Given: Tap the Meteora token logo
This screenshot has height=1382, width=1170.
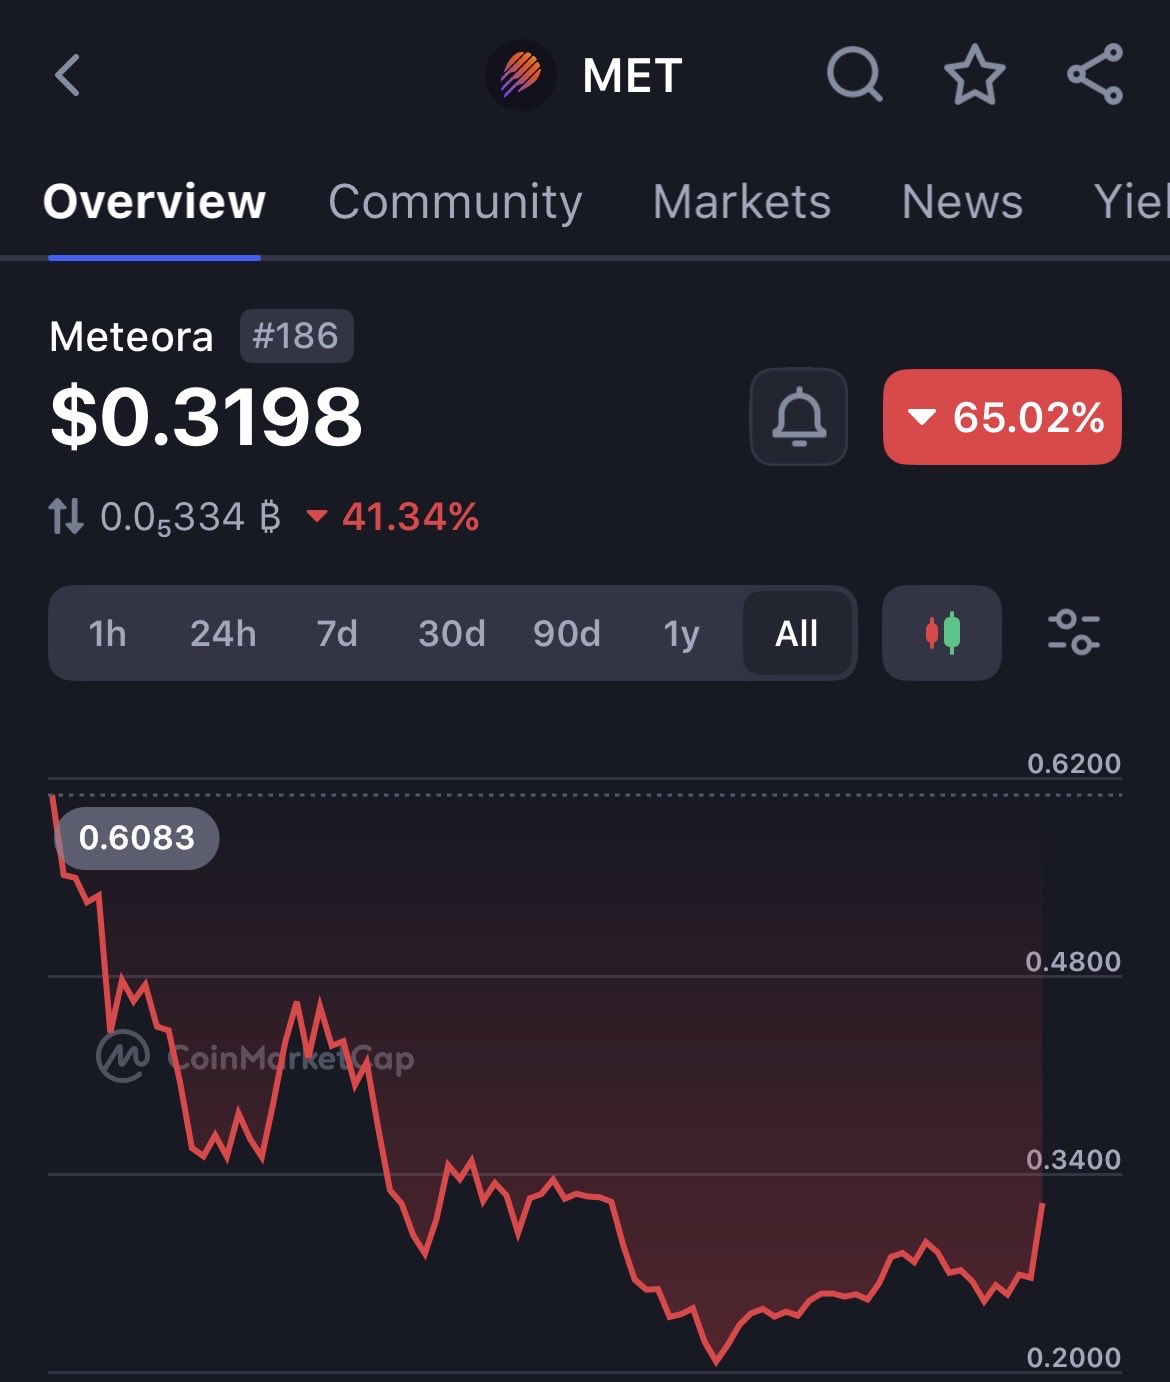Looking at the screenshot, I should click(520, 75).
